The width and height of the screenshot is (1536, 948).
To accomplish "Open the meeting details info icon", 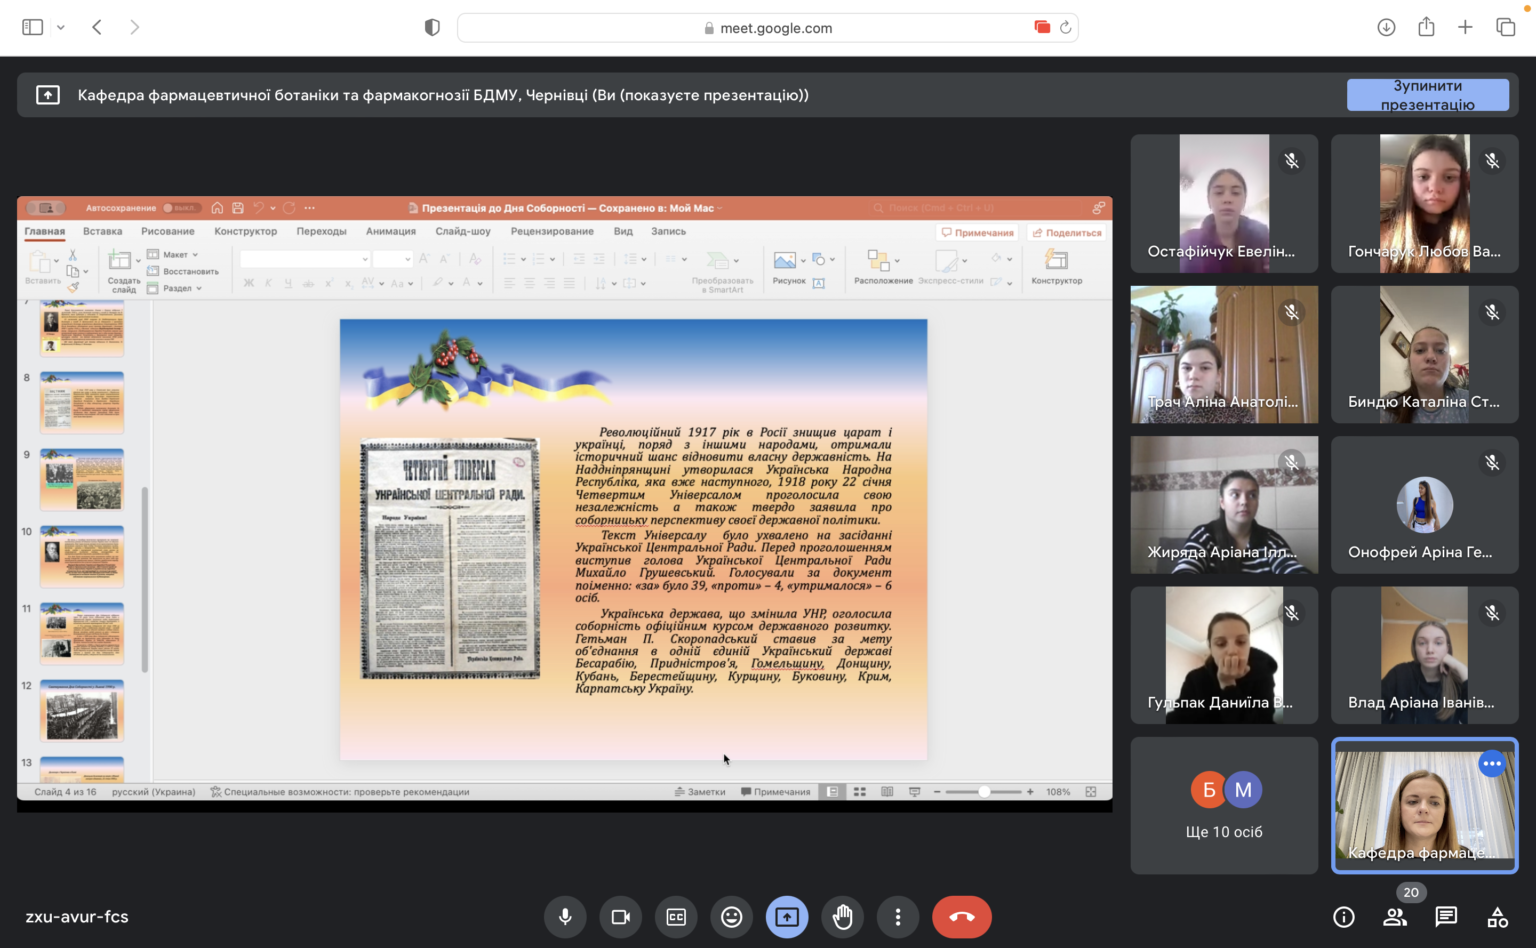I will [1344, 917].
